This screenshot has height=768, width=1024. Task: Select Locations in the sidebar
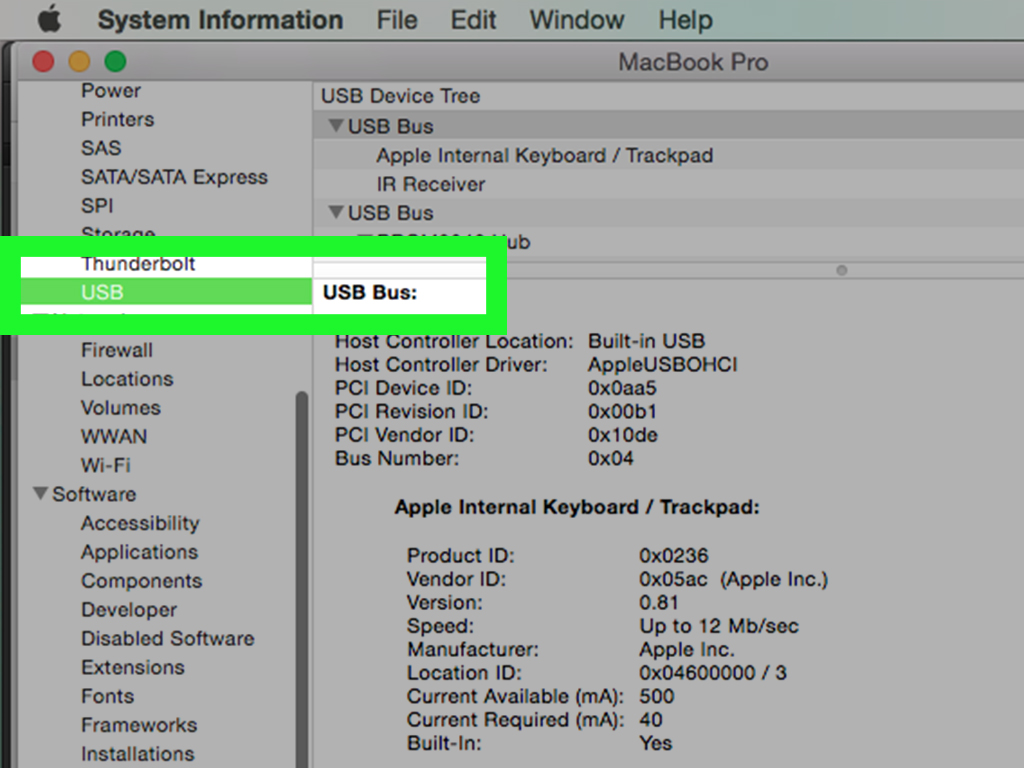pyautogui.click(x=127, y=379)
